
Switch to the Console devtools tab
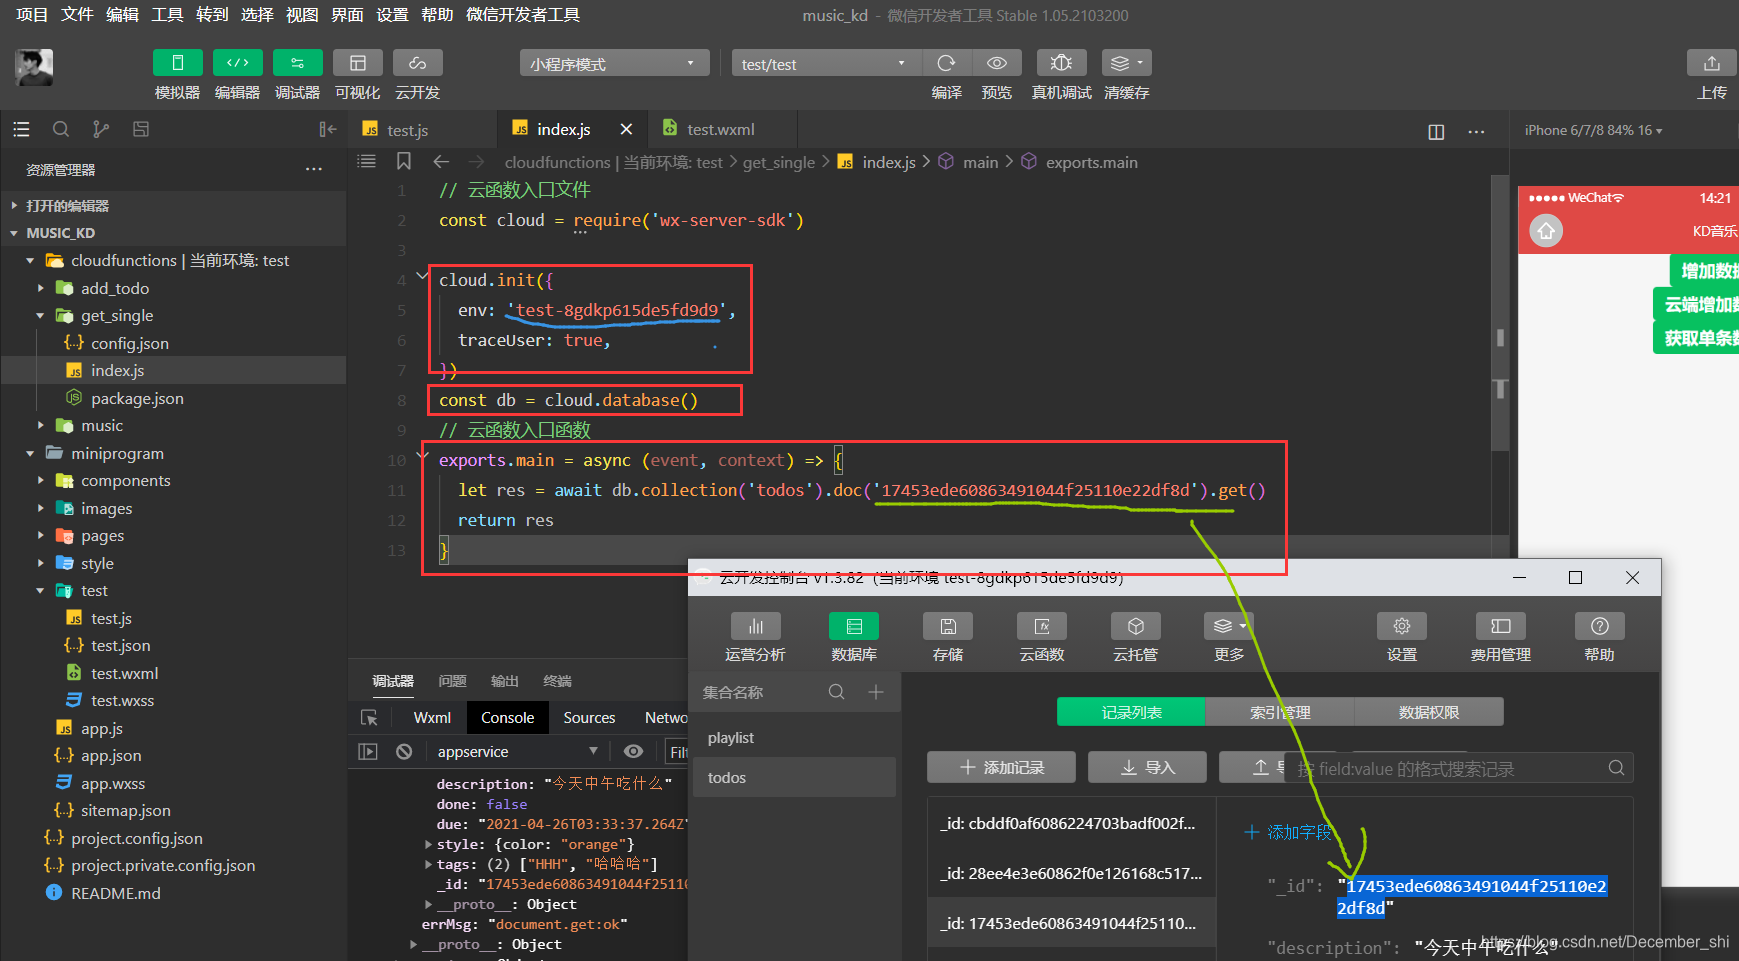tap(507, 718)
